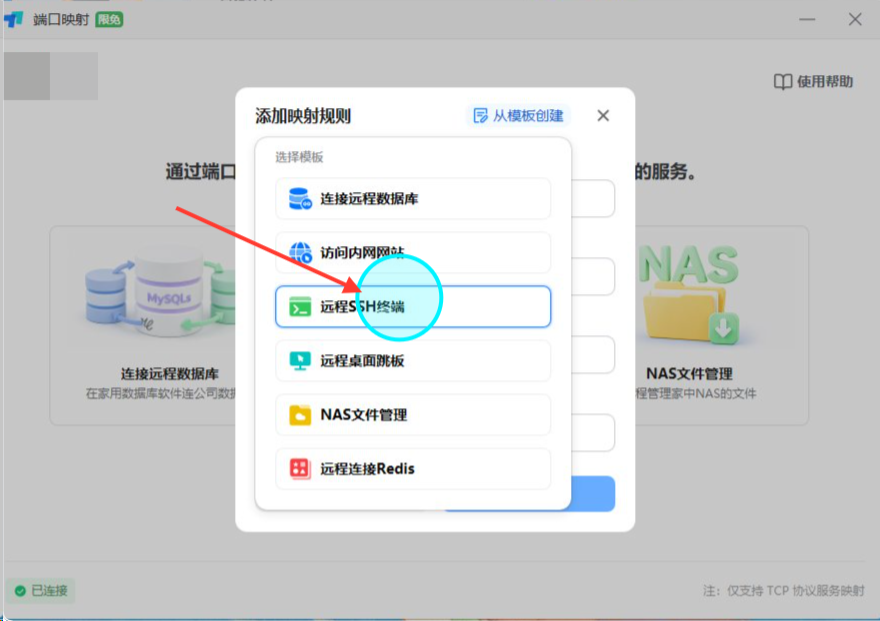Select 远程SSH终端 template entry
Viewport: 880px width, 621px height.
(x=413, y=306)
